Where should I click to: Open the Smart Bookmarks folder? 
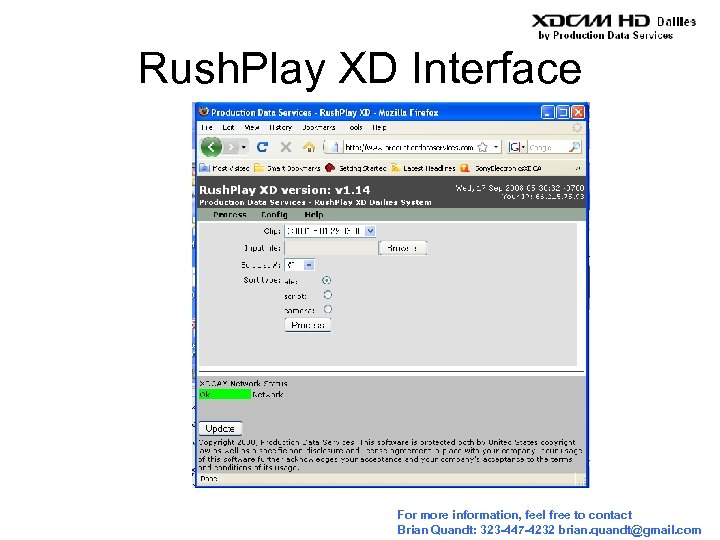click(x=287, y=168)
